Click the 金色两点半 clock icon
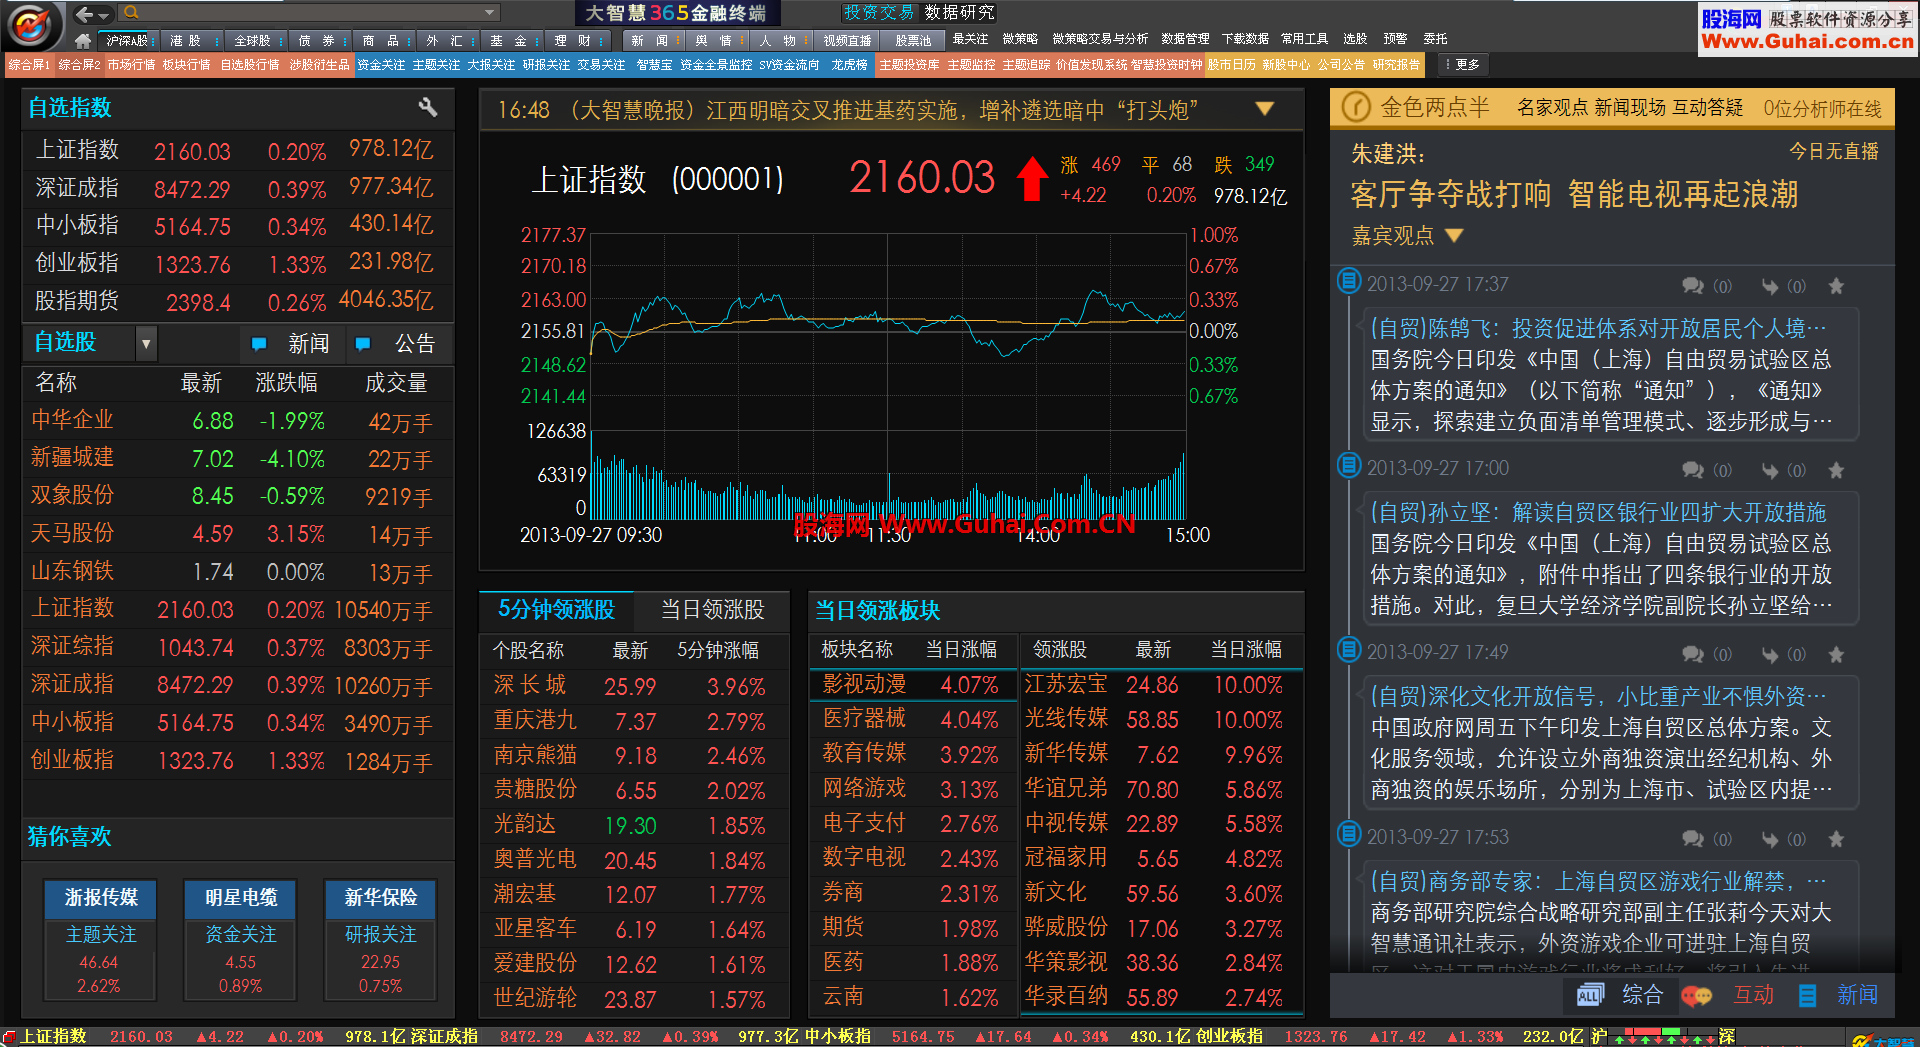 (1356, 107)
